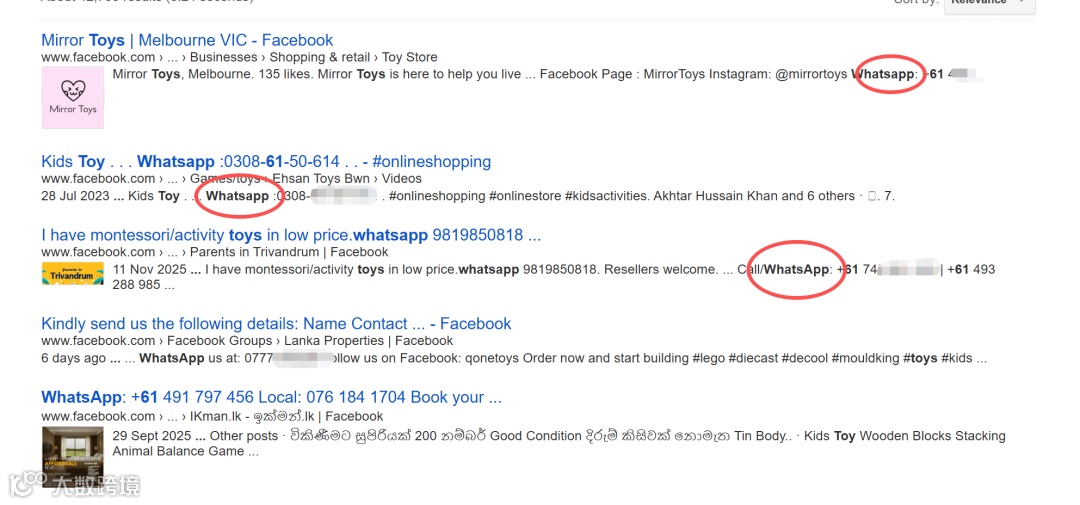Viewport: 1080px width, 505px height.
Task: Click the Videos breadcrumb under Kids Toy result
Action: click(x=402, y=178)
